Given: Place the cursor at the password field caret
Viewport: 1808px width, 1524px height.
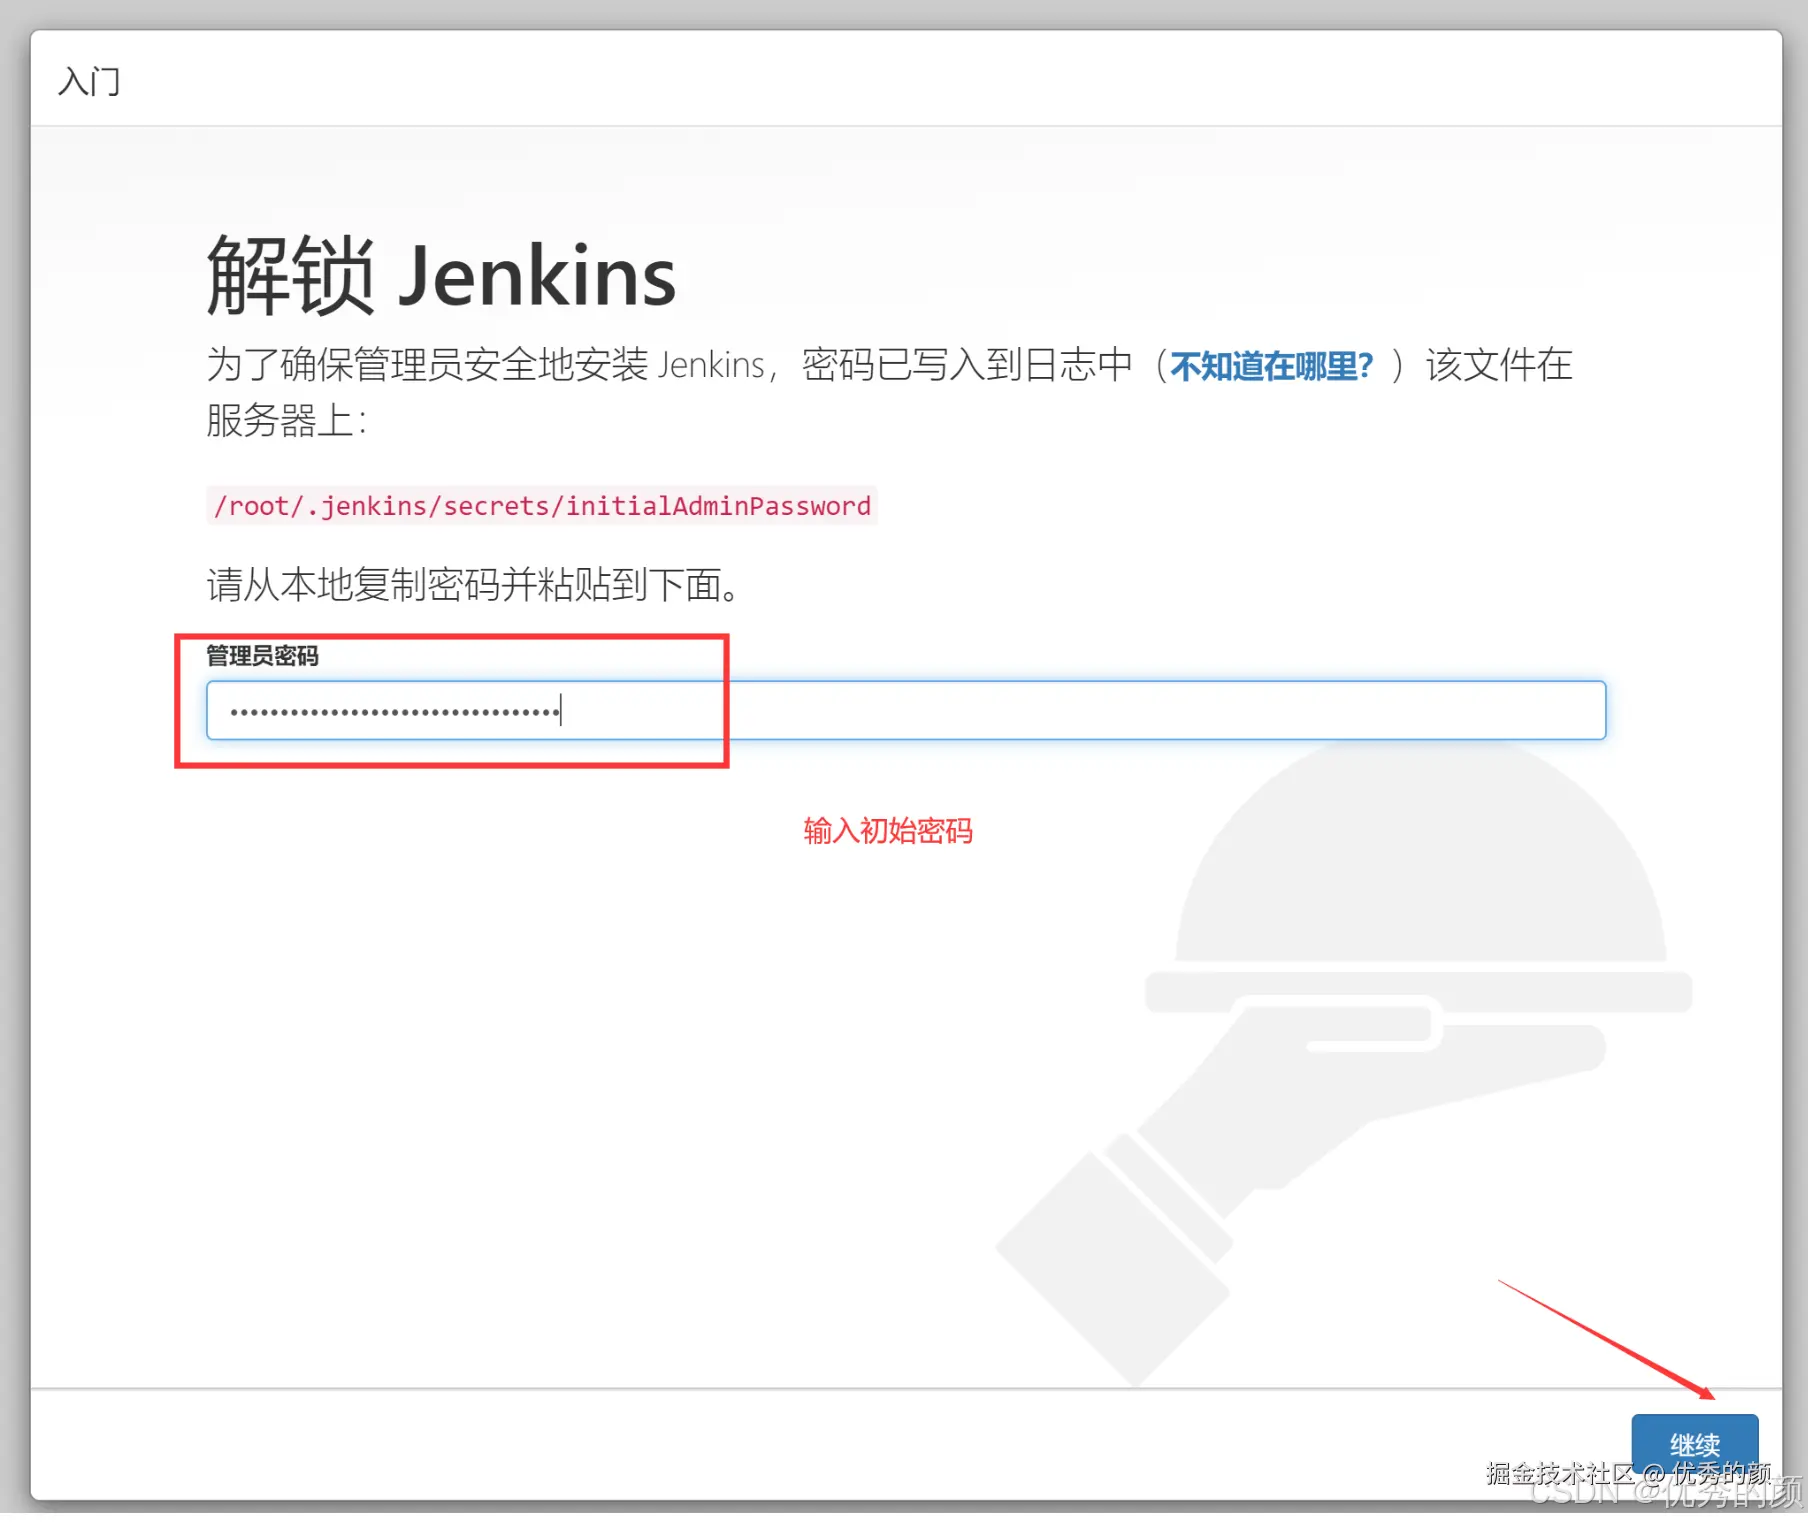Looking at the screenshot, I should 562,709.
